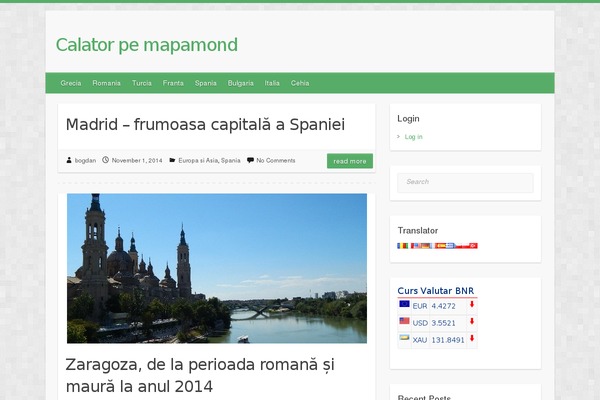Click the Login widget heading

[408, 119]
